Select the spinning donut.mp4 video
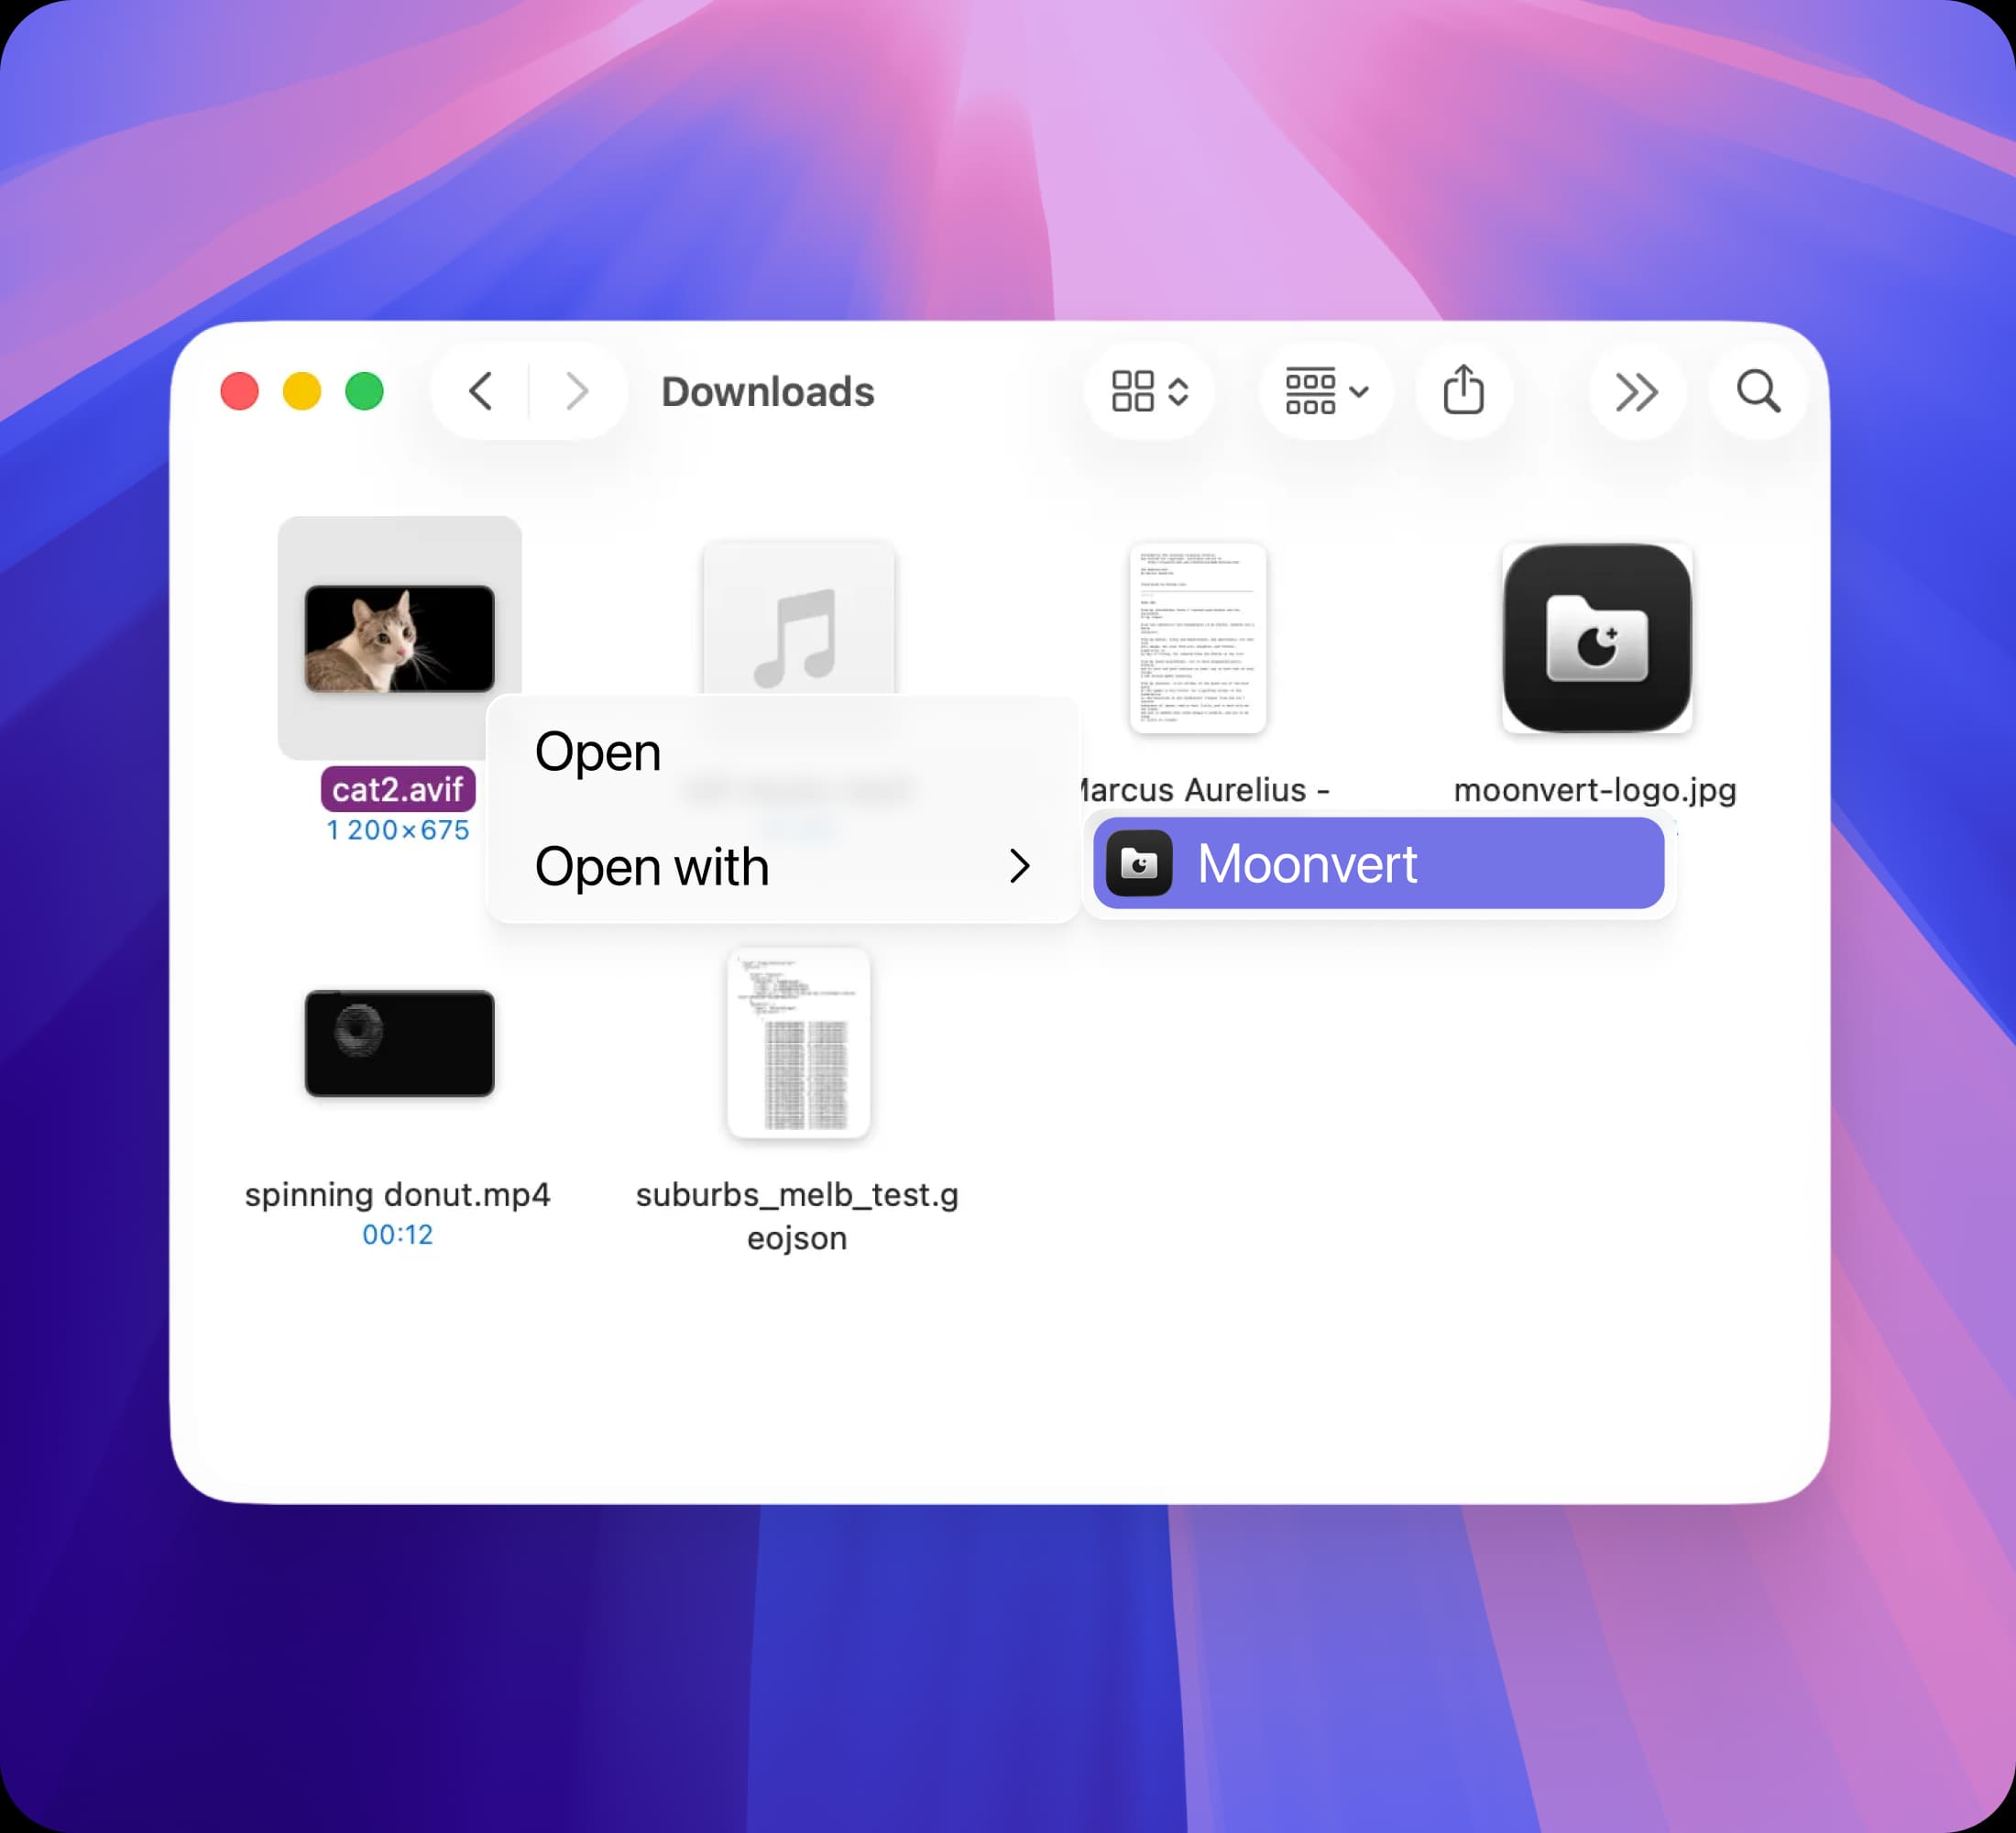2016x1833 pixels. [x=399, y=1044]
